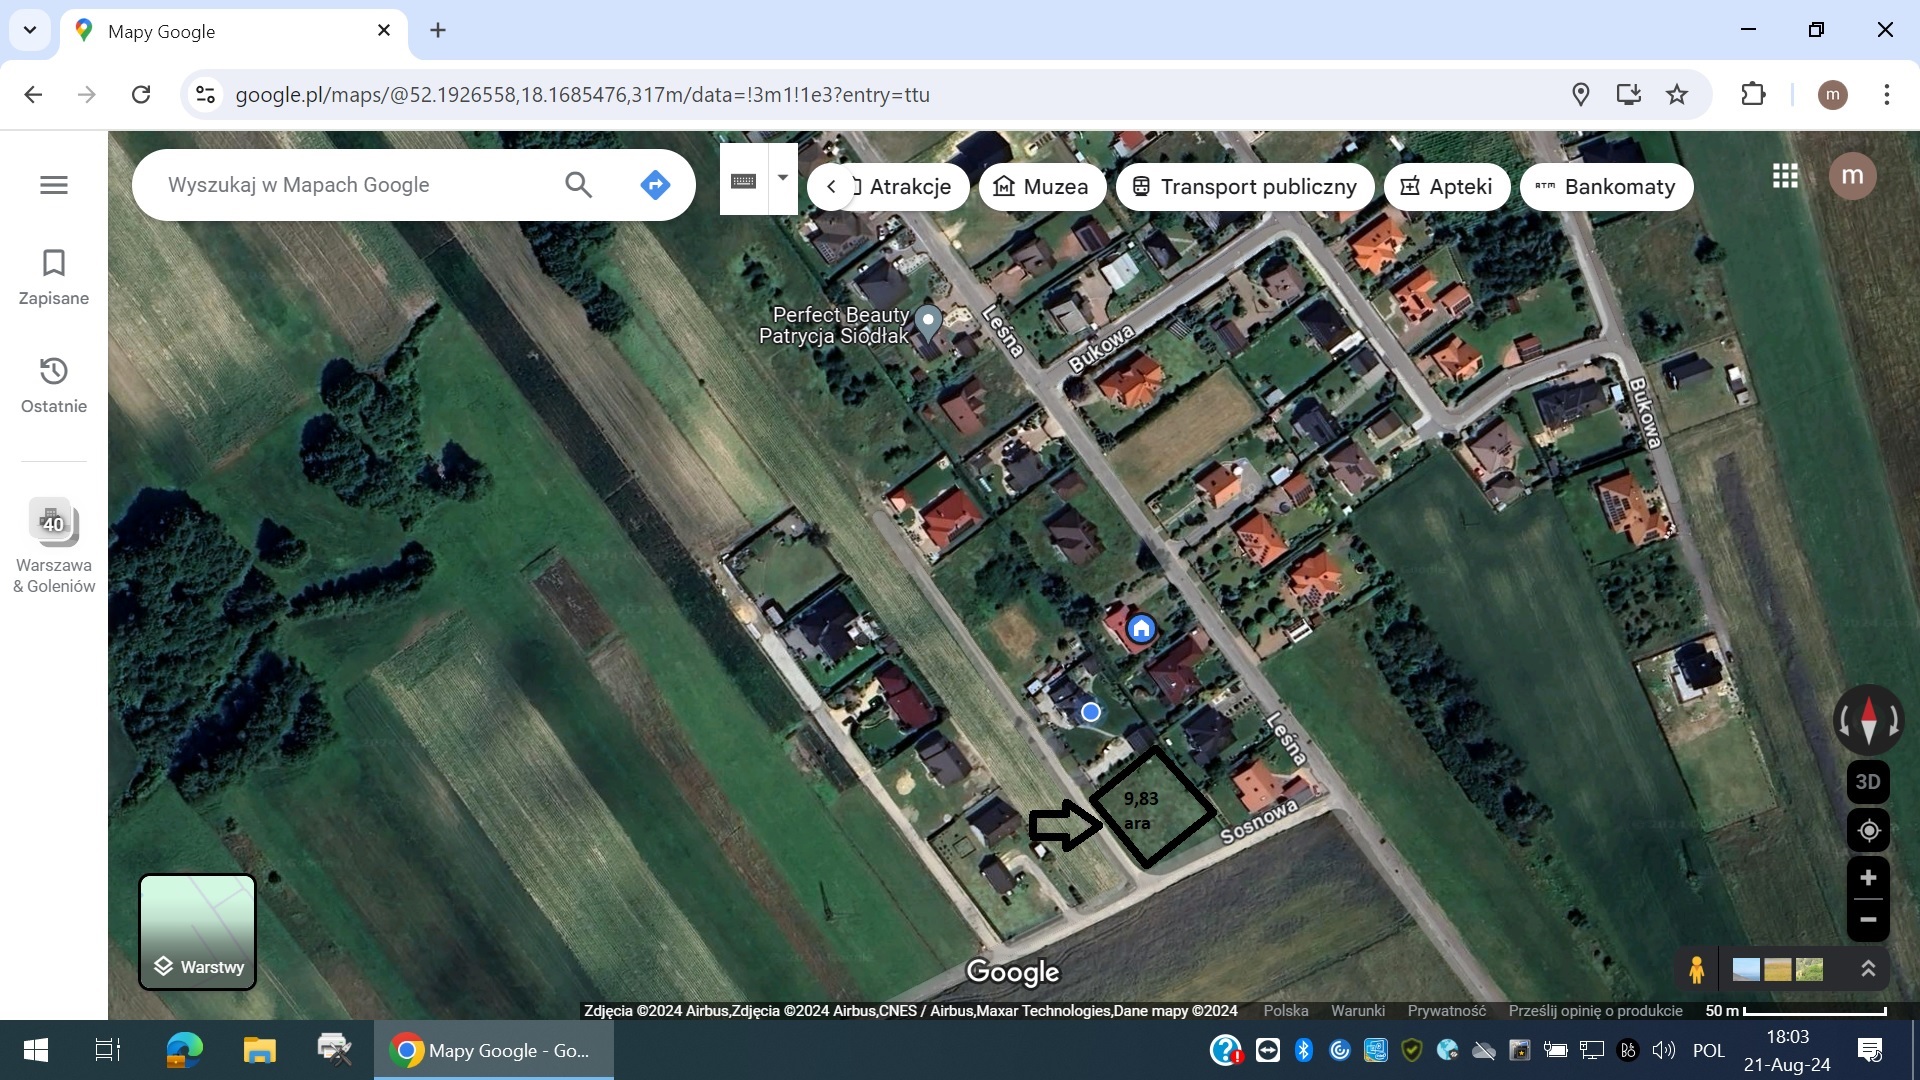The height and width of the screenshot is (1080, 1920).
Task: Expand the imagery strip with double chevron
Action: pyautogui.click(x=1868, y=969)
